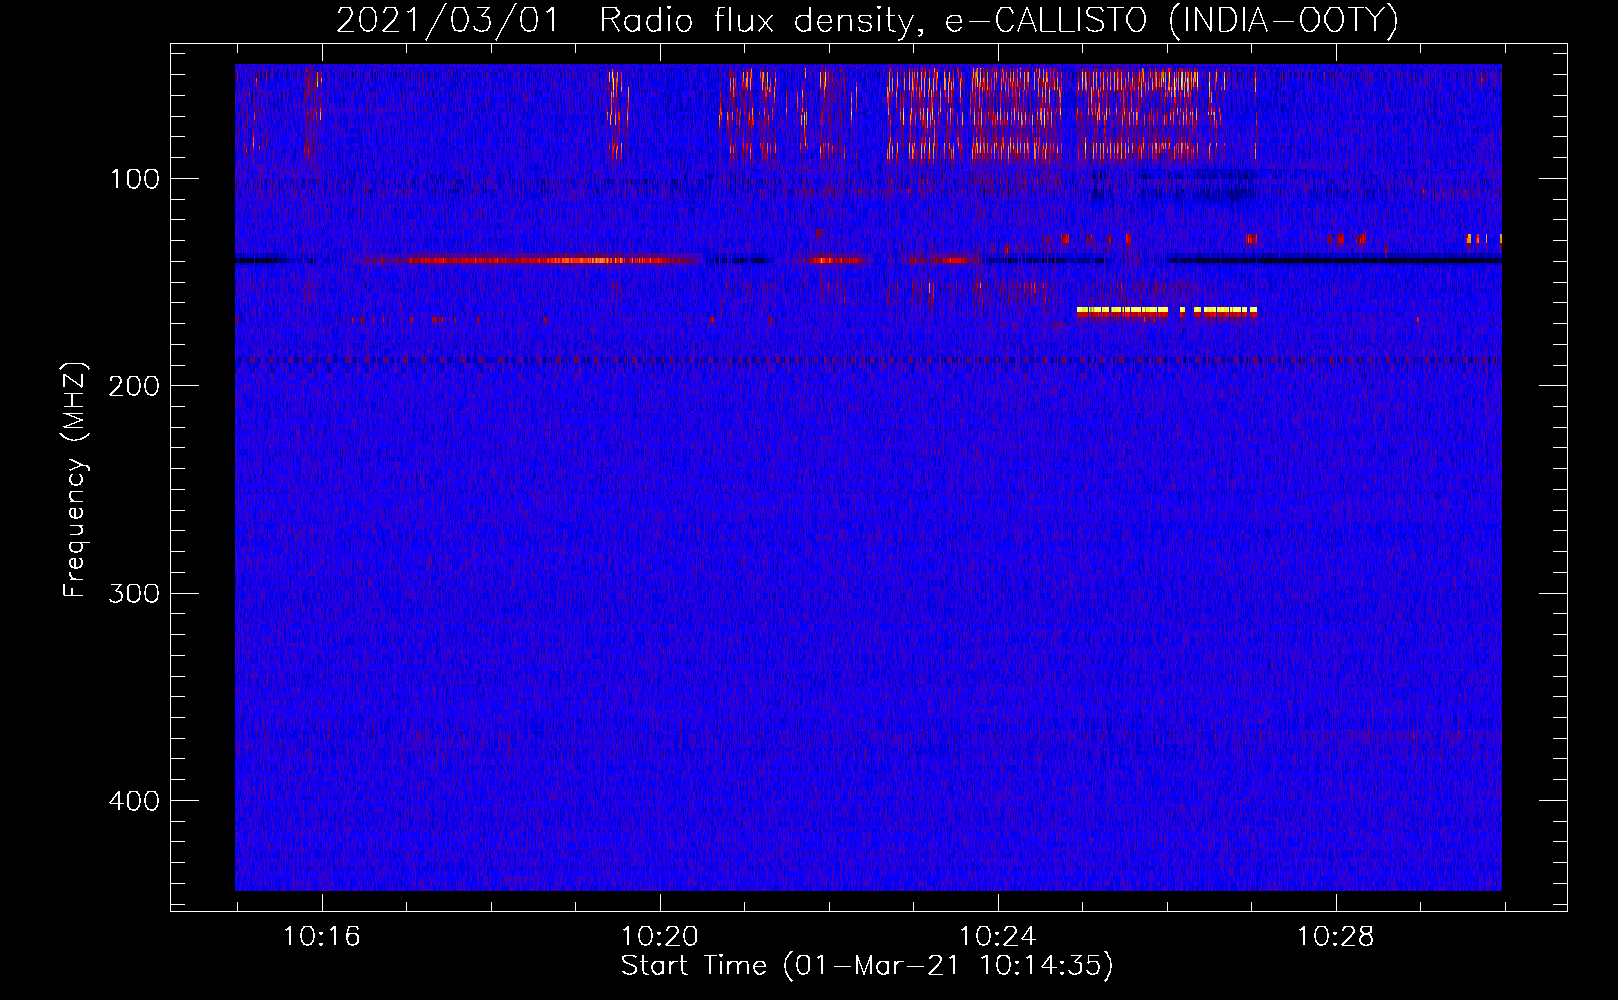This screenshot has width=1618, height=1000.
Task: Click the '400' frequency tick label
Action: click(x=134, y=801)
